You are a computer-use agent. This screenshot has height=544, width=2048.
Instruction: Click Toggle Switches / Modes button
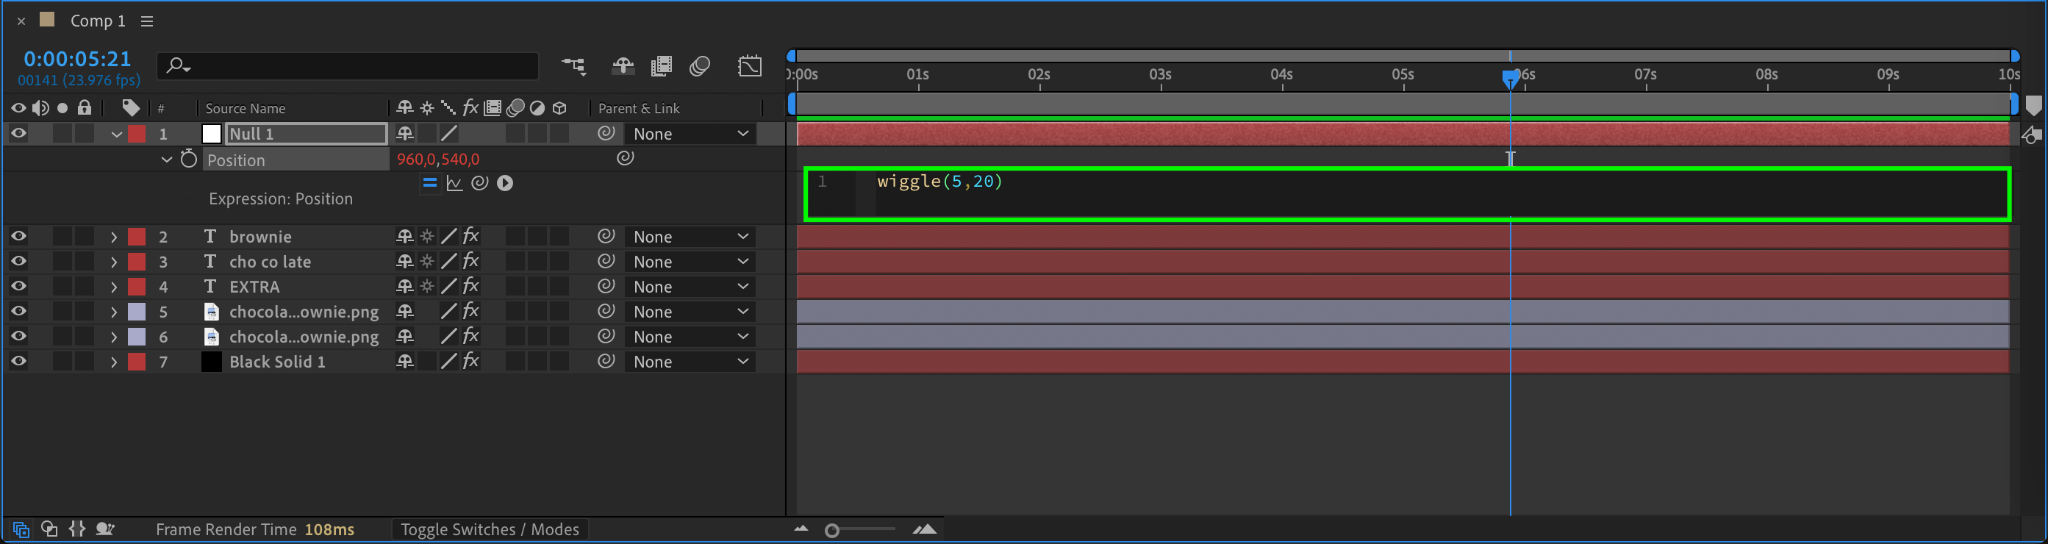coord(490,529)
